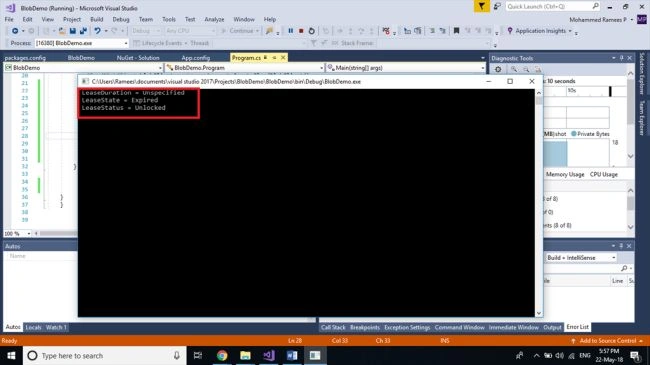Click Cortana microphone icon in search box
The image size is (650, 365).
click(177, 355)
